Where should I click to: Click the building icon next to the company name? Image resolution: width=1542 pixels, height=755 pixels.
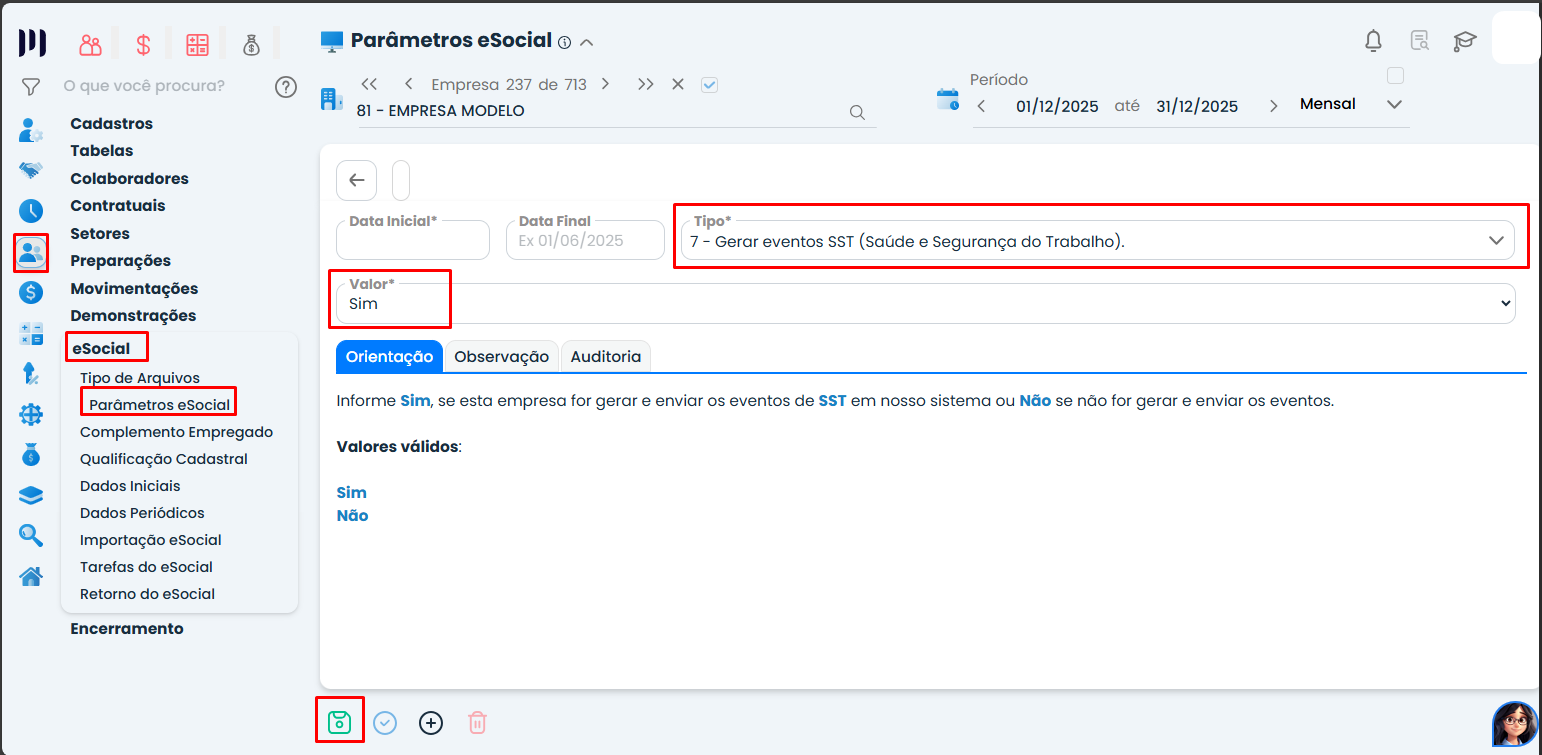point(330,99)
